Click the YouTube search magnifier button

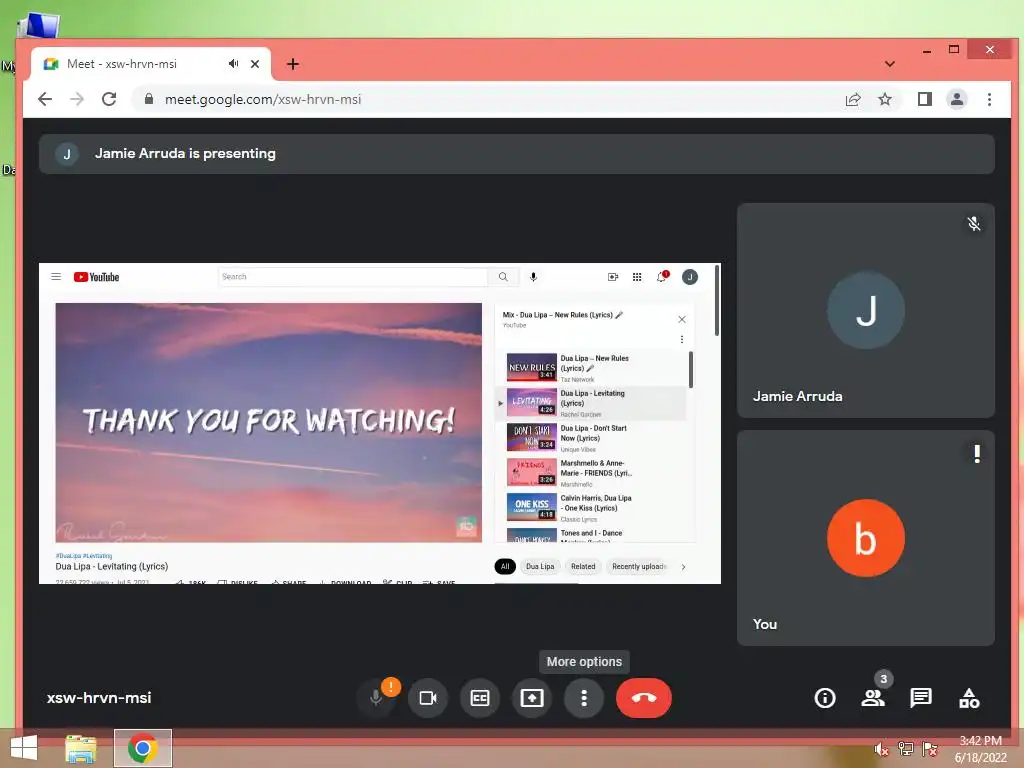point(503,277)
